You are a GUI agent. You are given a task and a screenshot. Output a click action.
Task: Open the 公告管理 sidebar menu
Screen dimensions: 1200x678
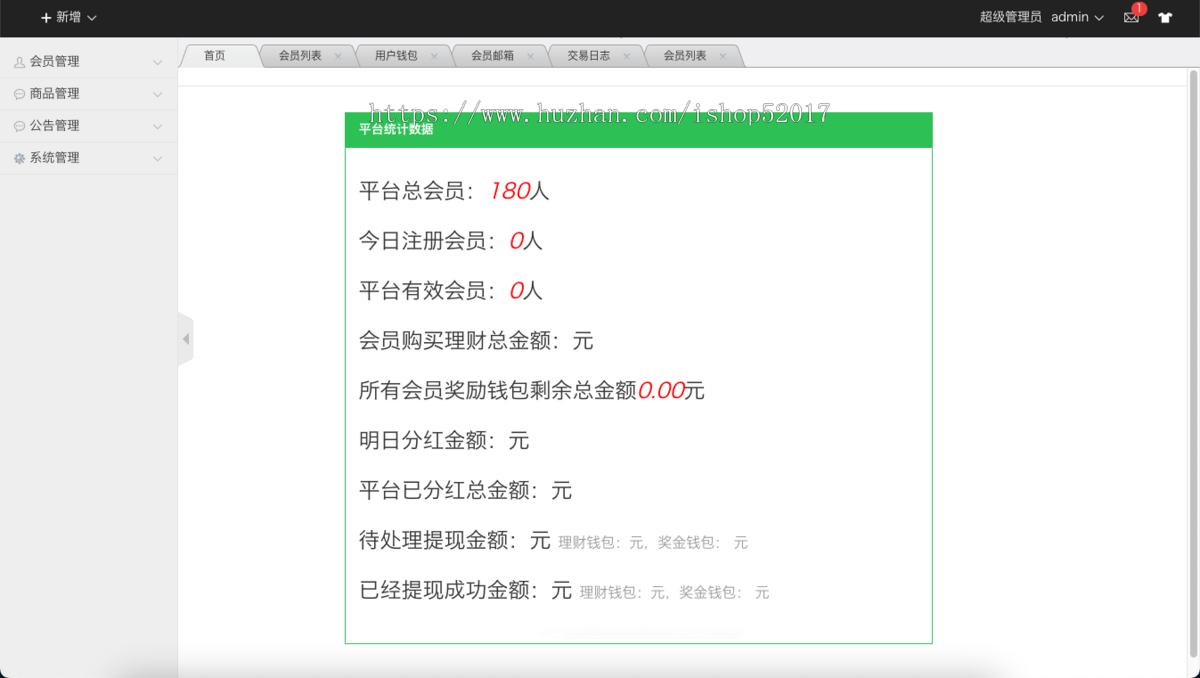(x=88, y=126)
